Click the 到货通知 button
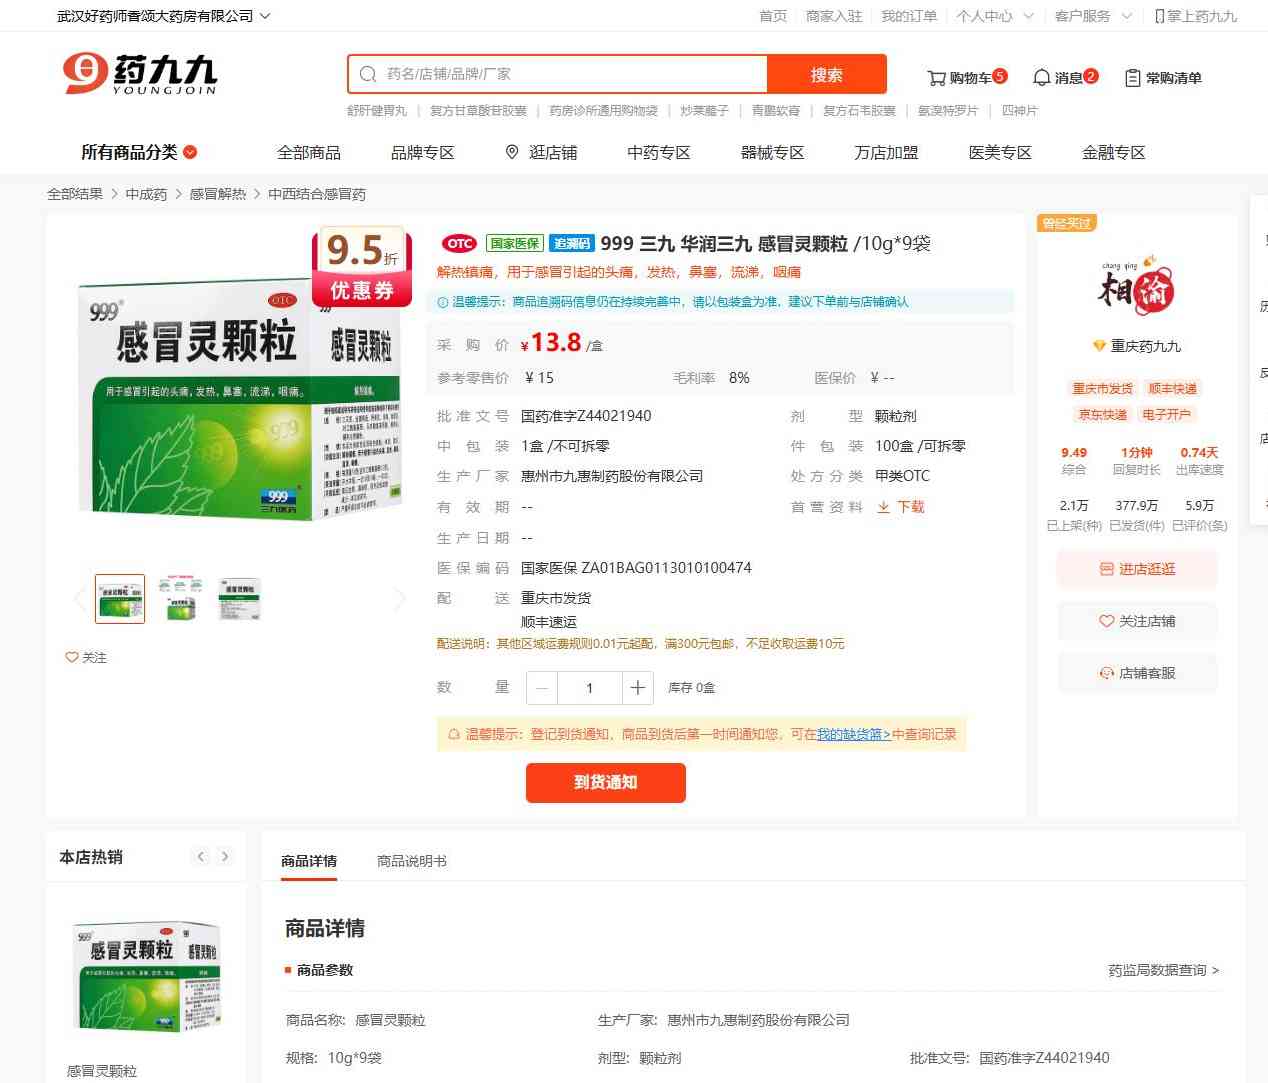The width and height of the screenshot is (1268, 1083). (605, 782)
